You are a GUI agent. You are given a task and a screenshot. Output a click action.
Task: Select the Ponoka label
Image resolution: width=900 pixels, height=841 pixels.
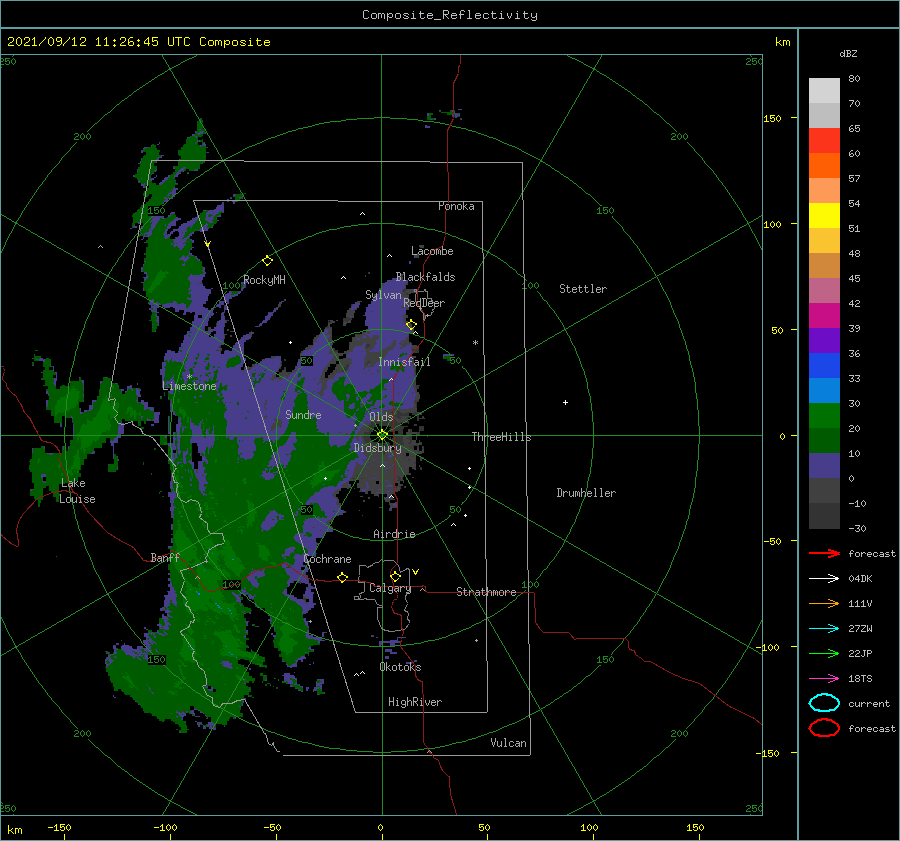coord(456,206)
